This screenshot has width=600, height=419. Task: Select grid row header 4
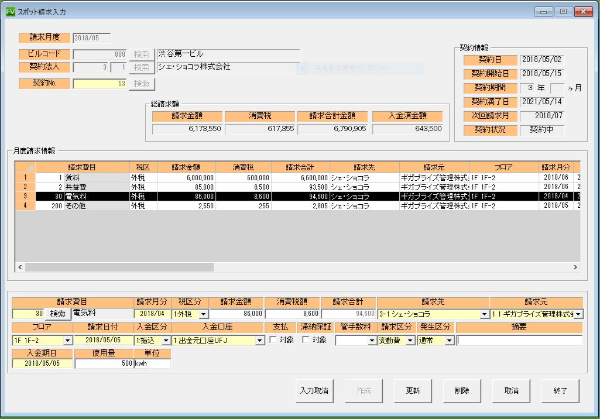coord(25,205)
